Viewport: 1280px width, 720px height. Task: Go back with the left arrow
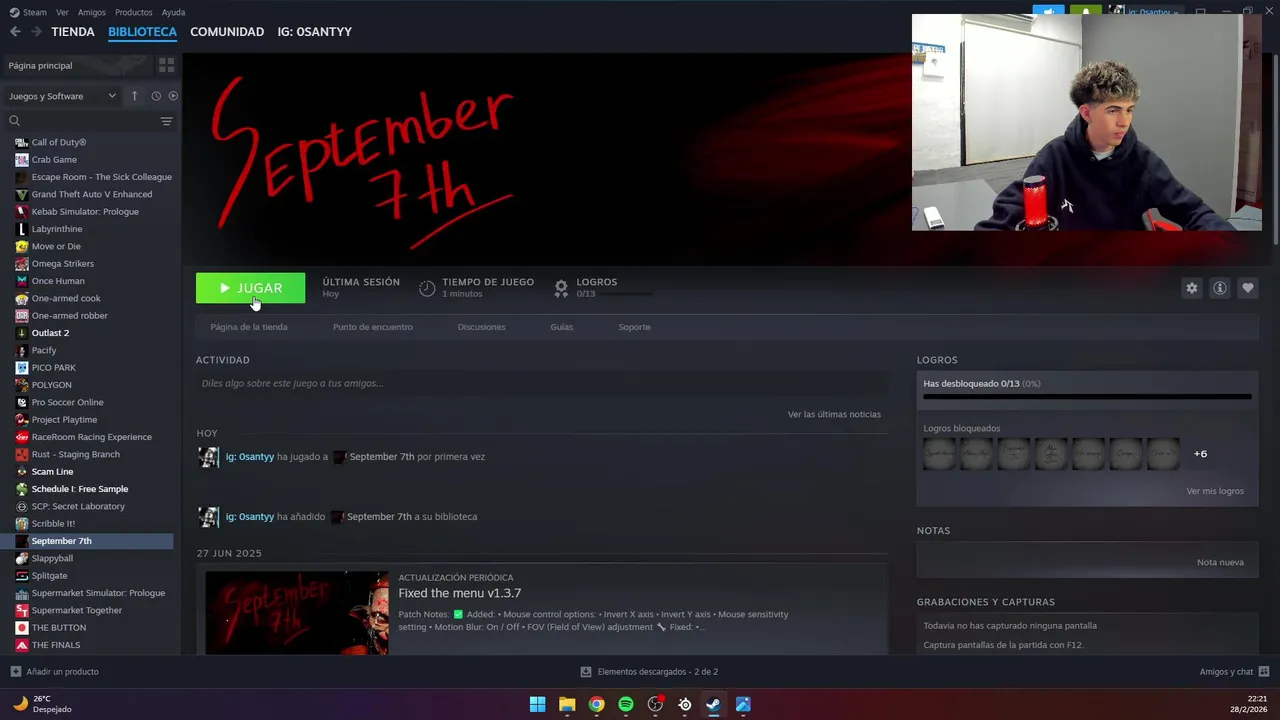(x=15, y=32)
